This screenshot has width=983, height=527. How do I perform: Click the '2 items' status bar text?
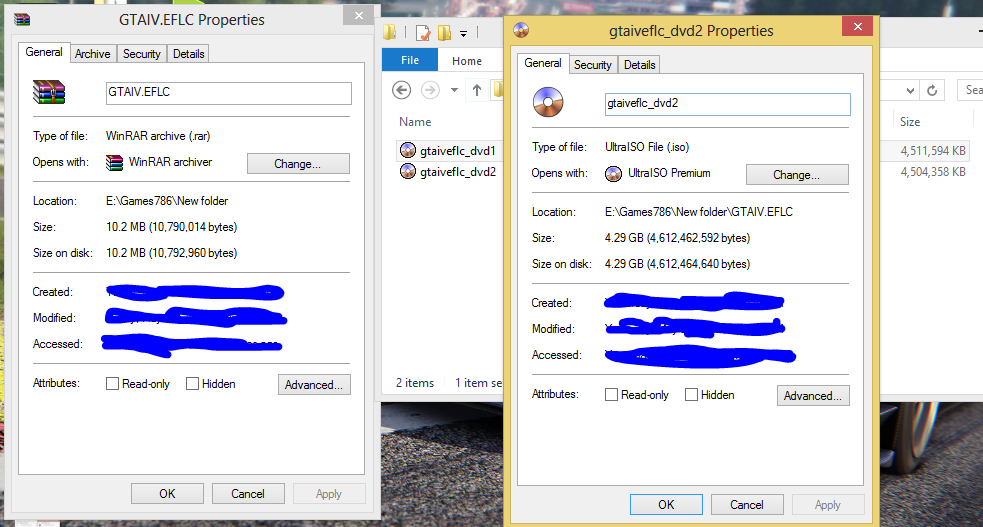415,383
